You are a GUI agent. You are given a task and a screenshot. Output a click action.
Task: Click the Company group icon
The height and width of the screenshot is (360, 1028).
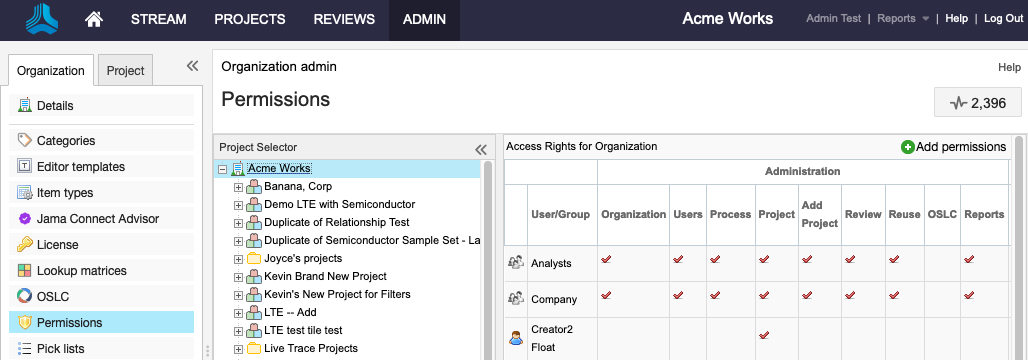[x=516, y=299]
